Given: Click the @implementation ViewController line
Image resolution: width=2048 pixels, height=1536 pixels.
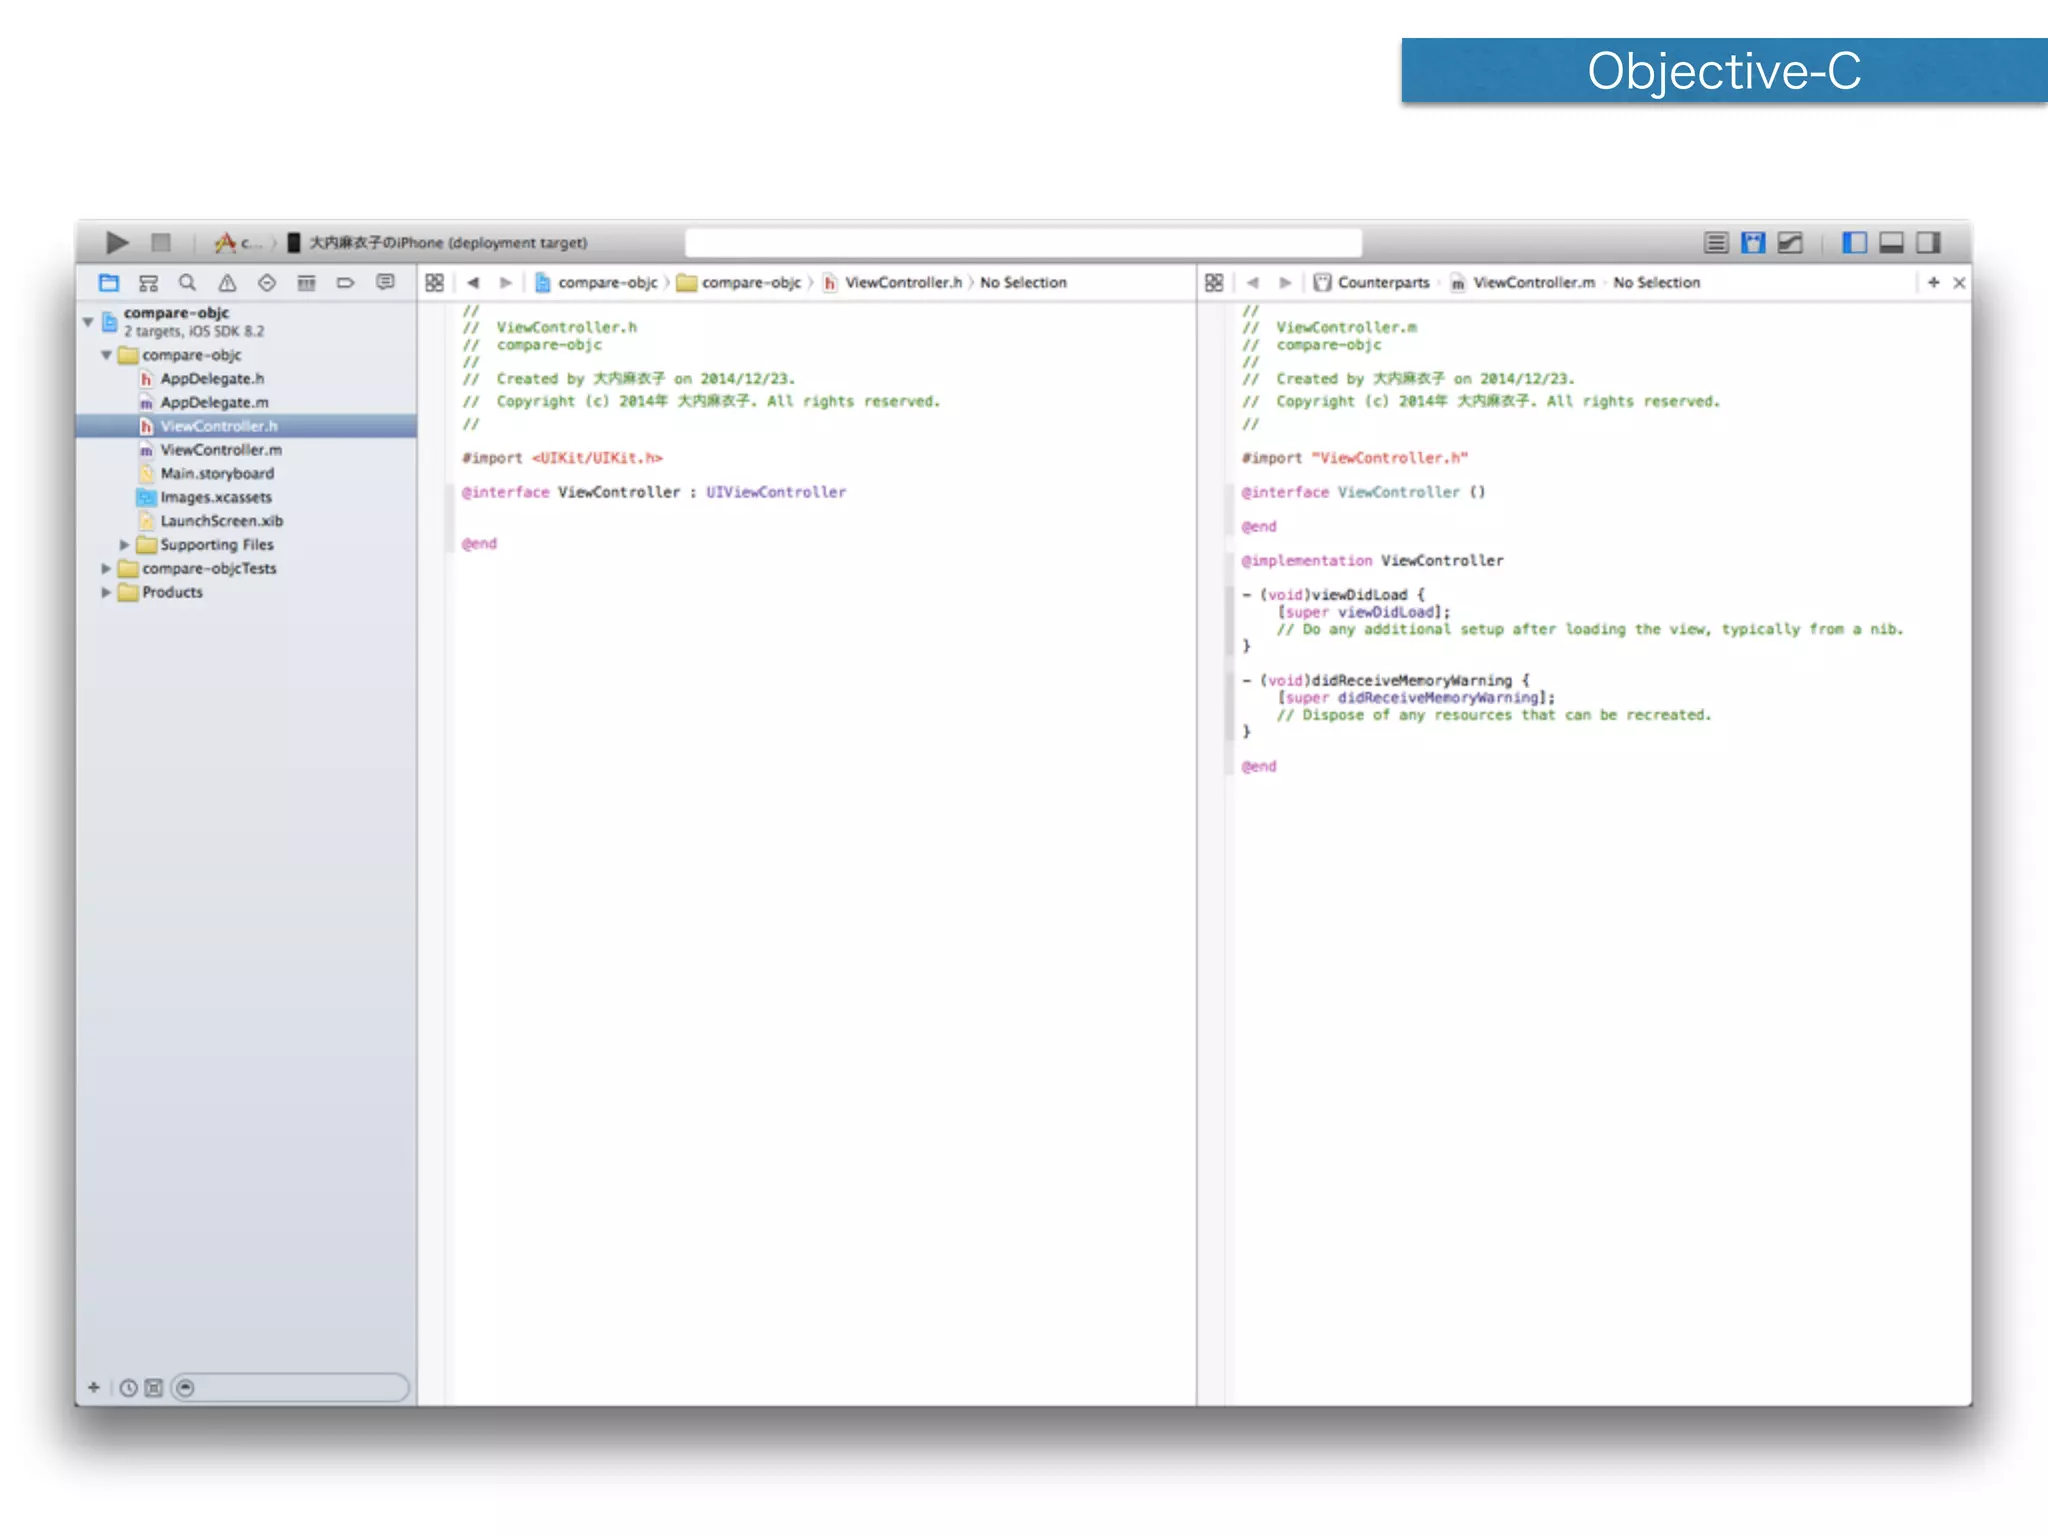Looking at the screenshot, I should coord(1372,561).
